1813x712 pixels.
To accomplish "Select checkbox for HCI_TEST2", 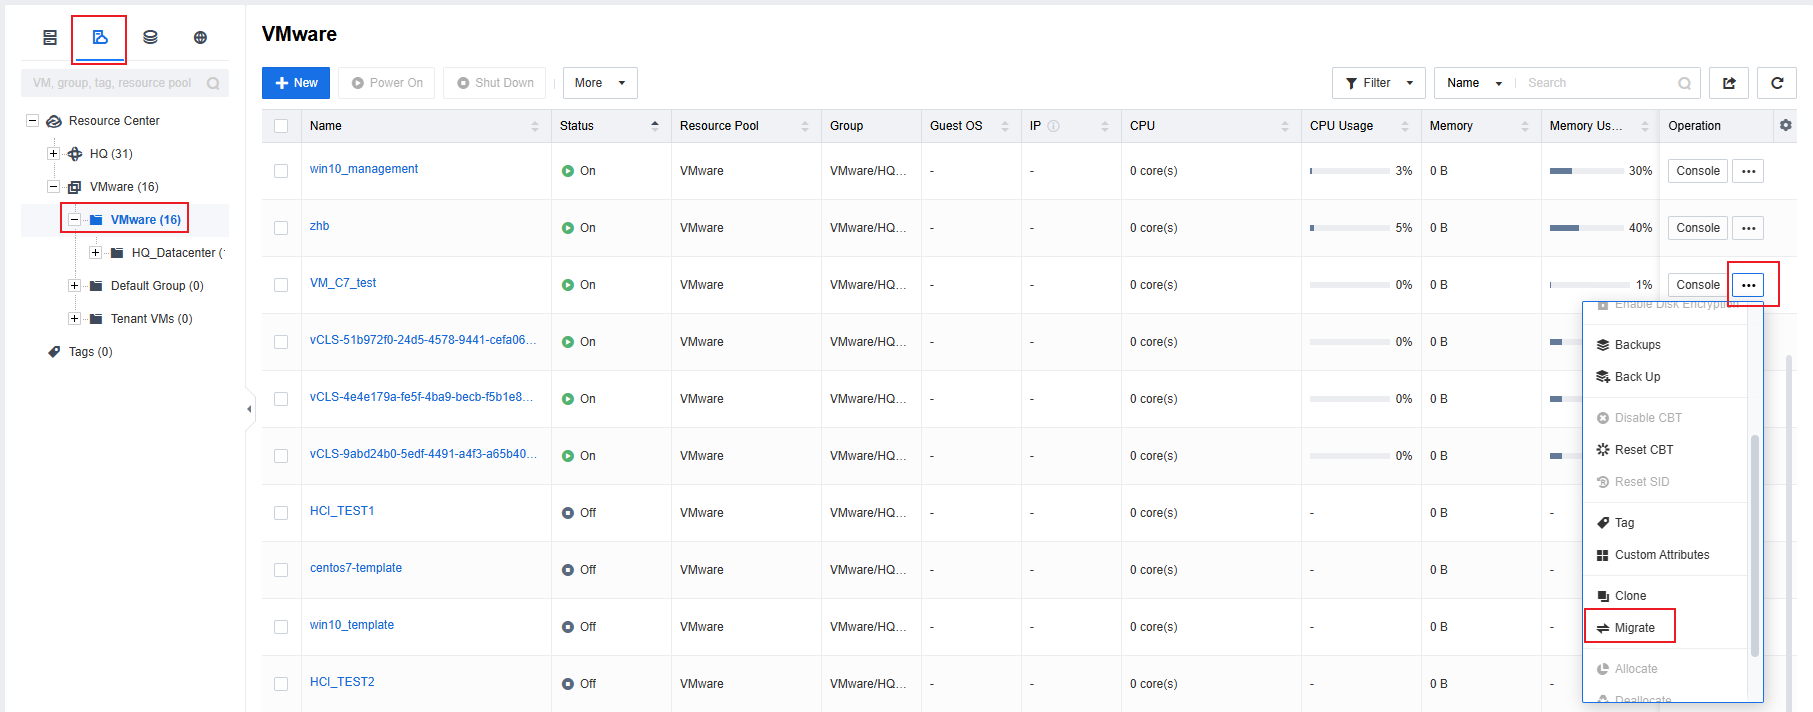I will click(x=281, y=684).
